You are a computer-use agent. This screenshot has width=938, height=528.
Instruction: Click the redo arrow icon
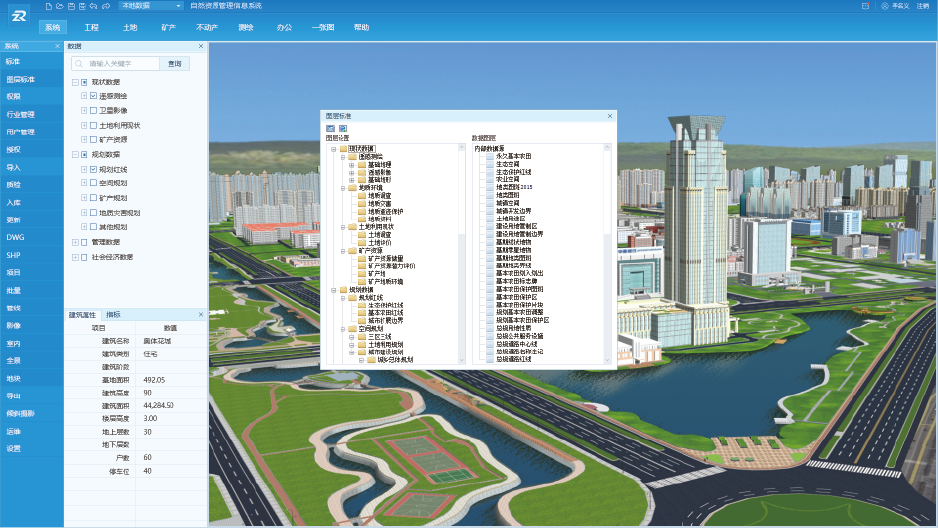[x=105, y=6]
